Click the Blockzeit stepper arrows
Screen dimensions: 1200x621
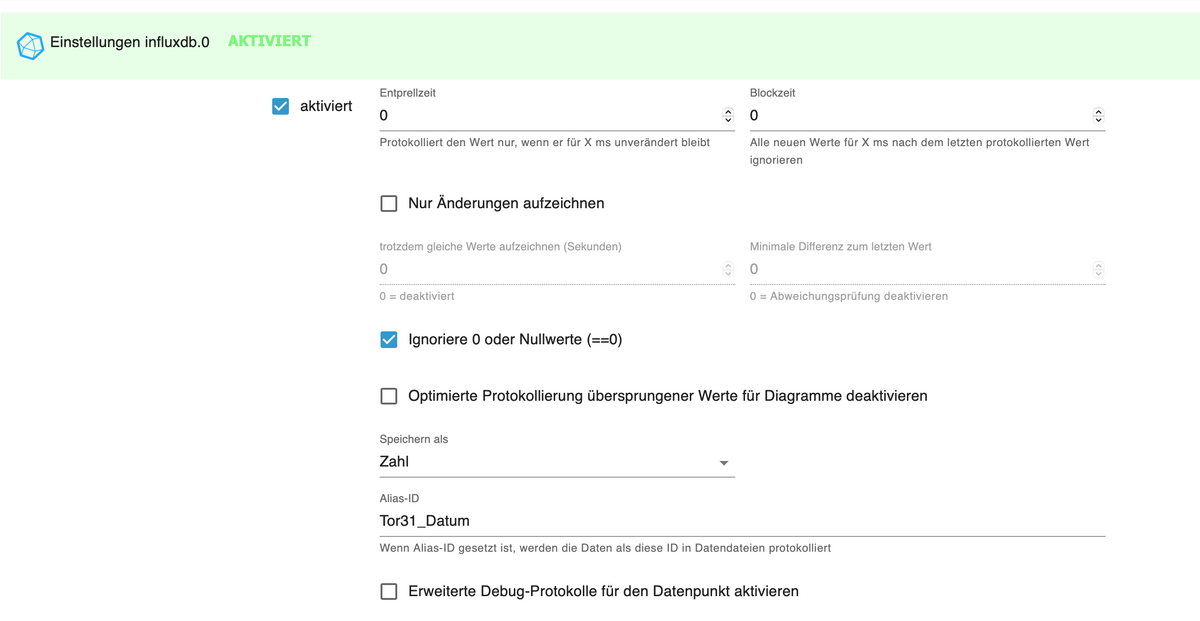[1098, 116]
